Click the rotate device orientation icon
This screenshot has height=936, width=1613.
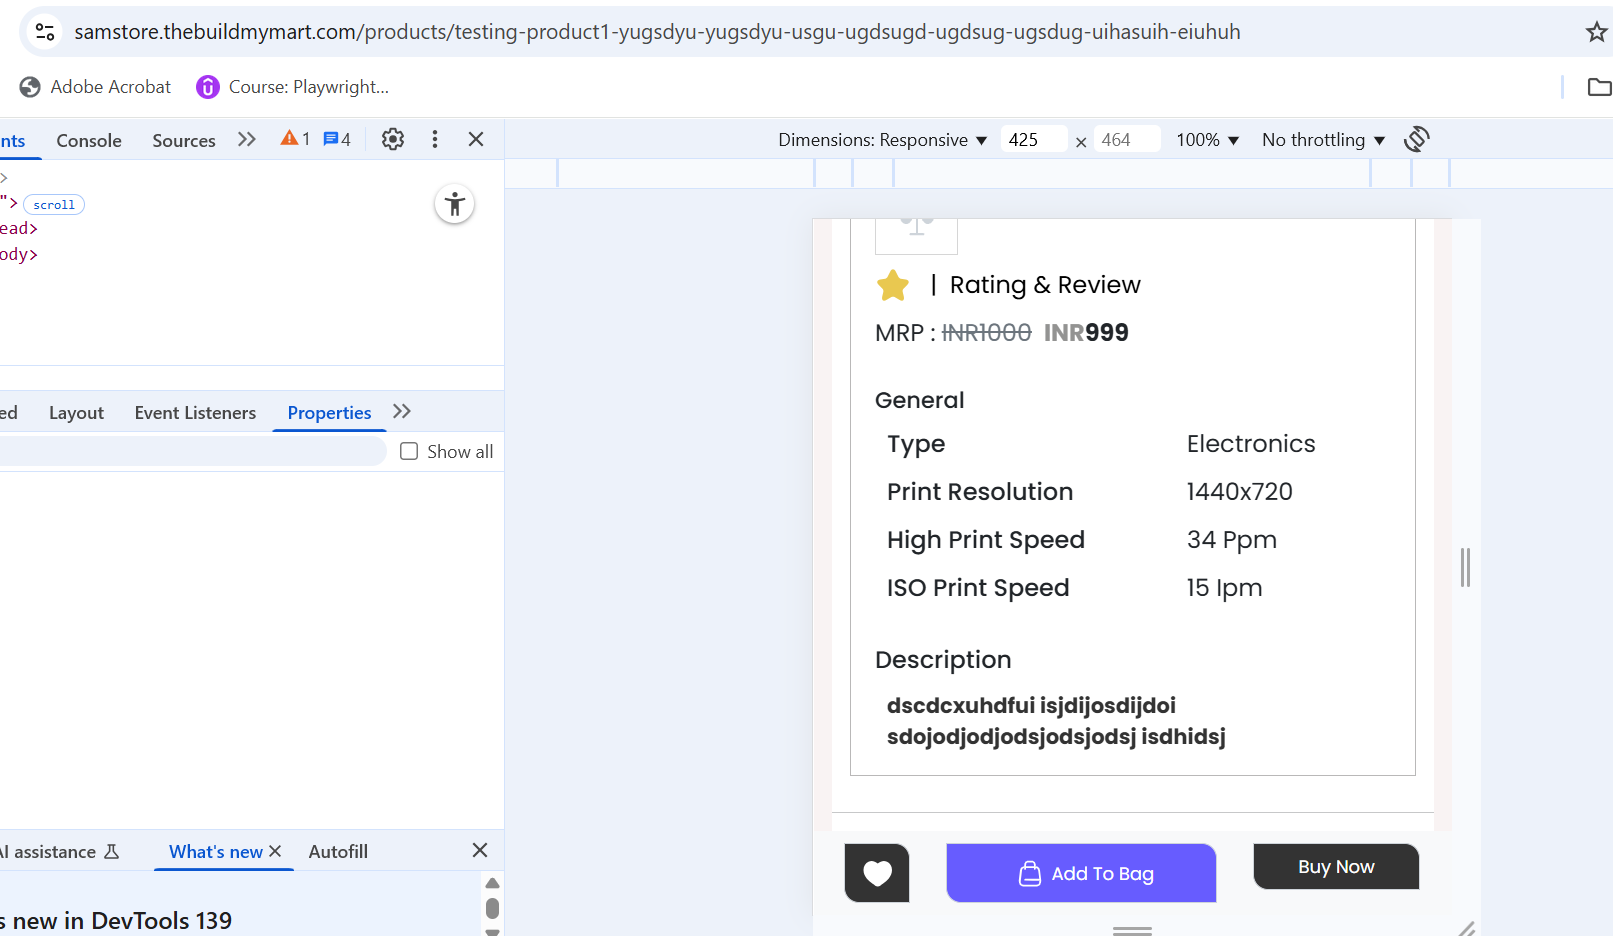point(1417,139)
